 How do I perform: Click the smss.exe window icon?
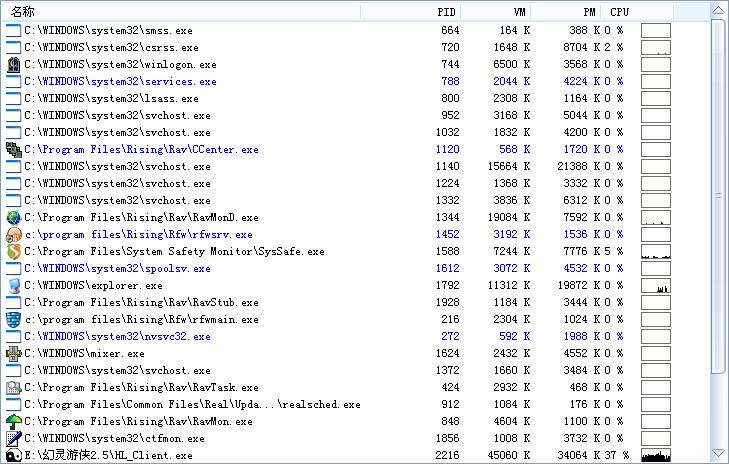point(13,30)
